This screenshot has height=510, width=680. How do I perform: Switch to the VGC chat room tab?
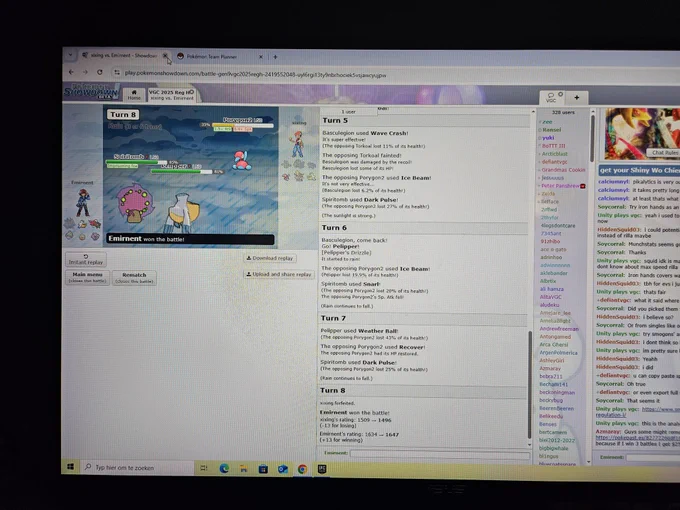(x=551, y=97)
